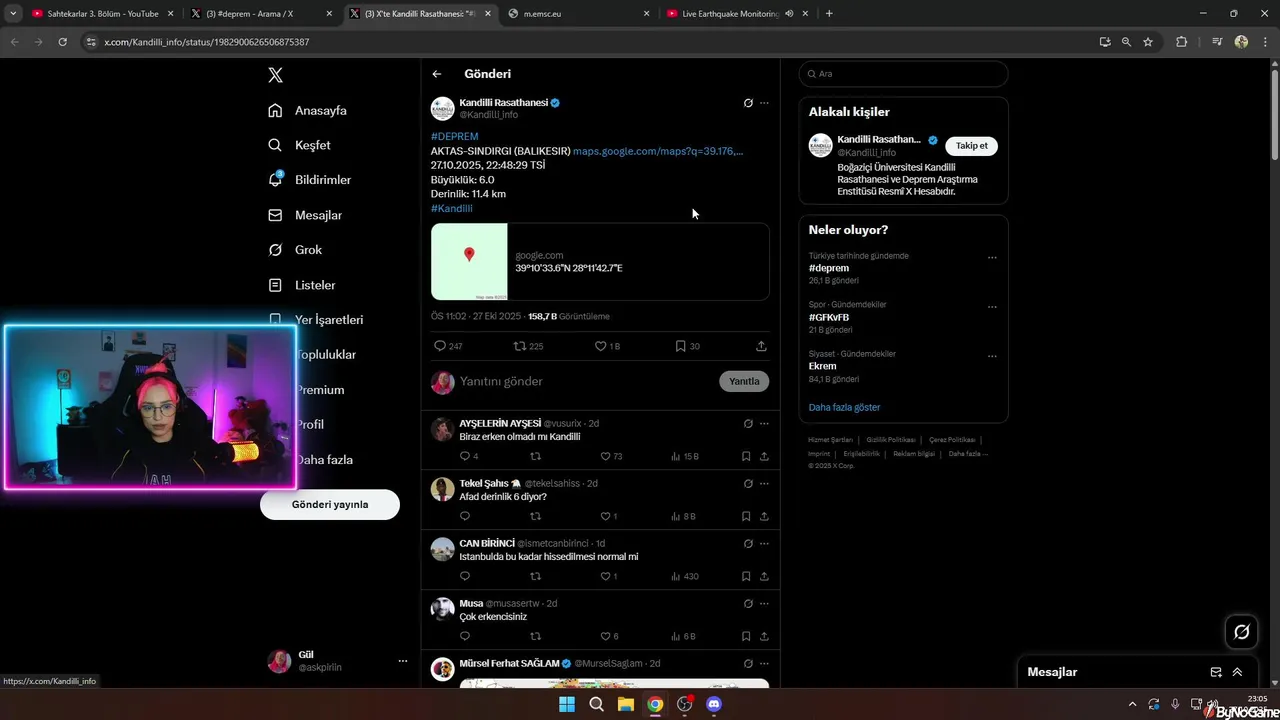Bookmark this page with star icon
The width and height of the screenshot is (1280, 720).
point(1148,42)
